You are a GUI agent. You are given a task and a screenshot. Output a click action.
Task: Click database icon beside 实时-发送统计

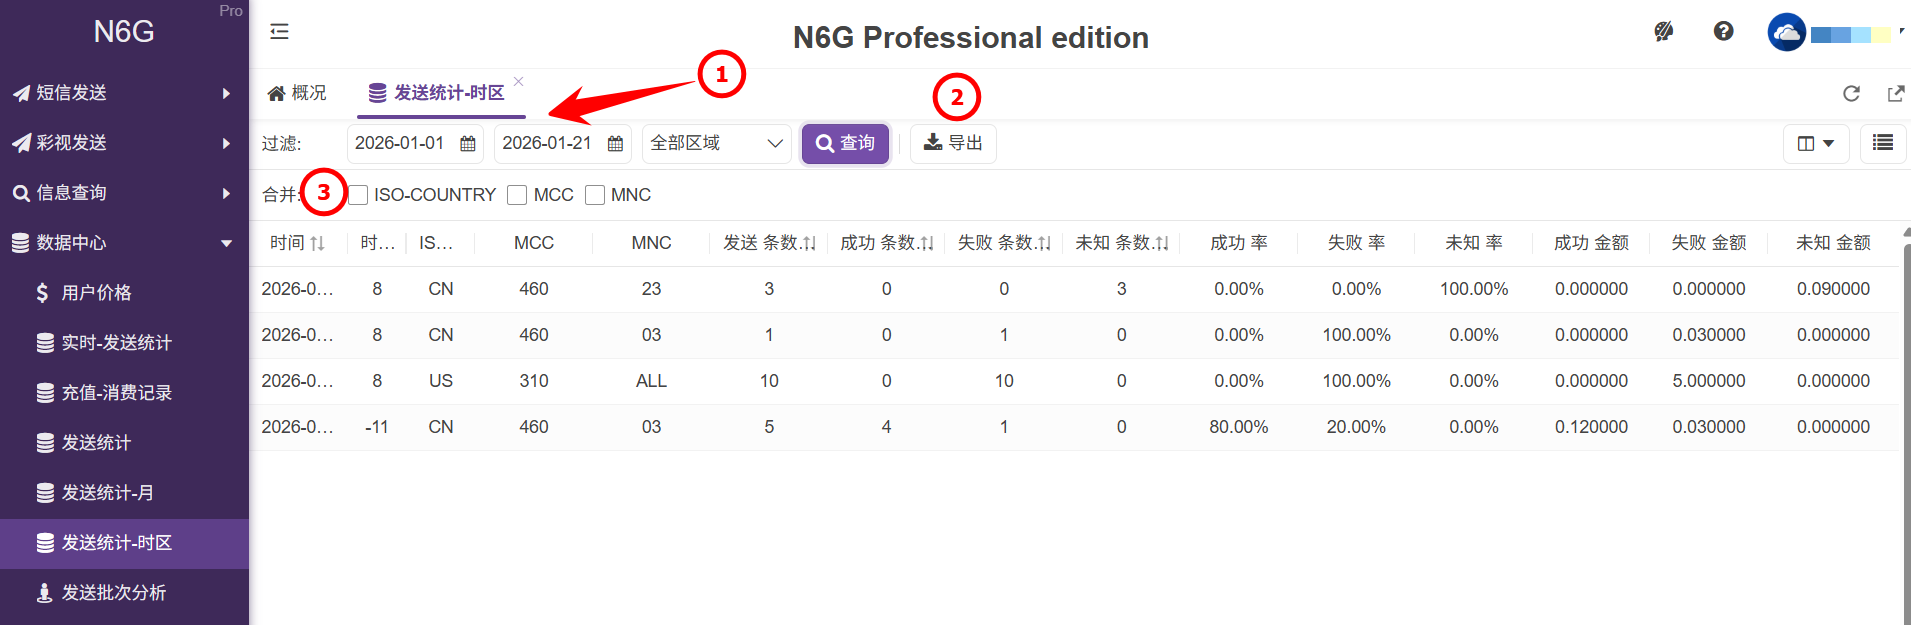tap(45, 343)
